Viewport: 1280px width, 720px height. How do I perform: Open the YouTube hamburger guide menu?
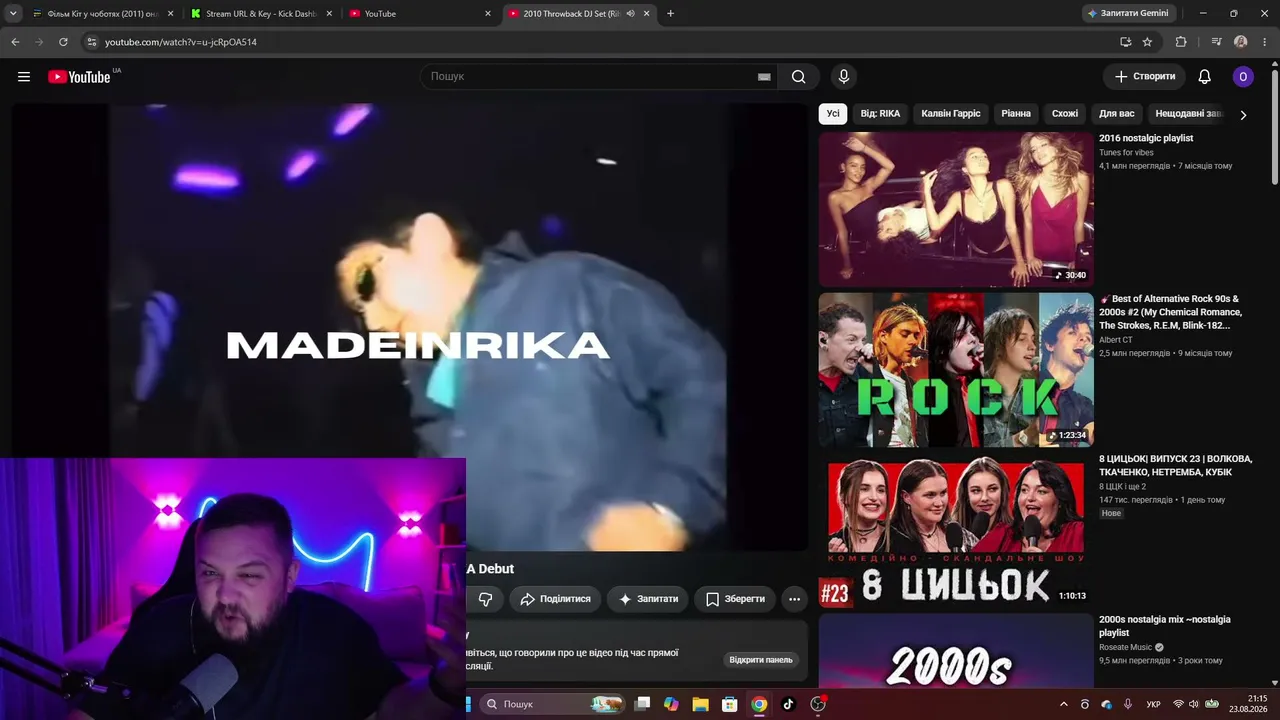24,77
